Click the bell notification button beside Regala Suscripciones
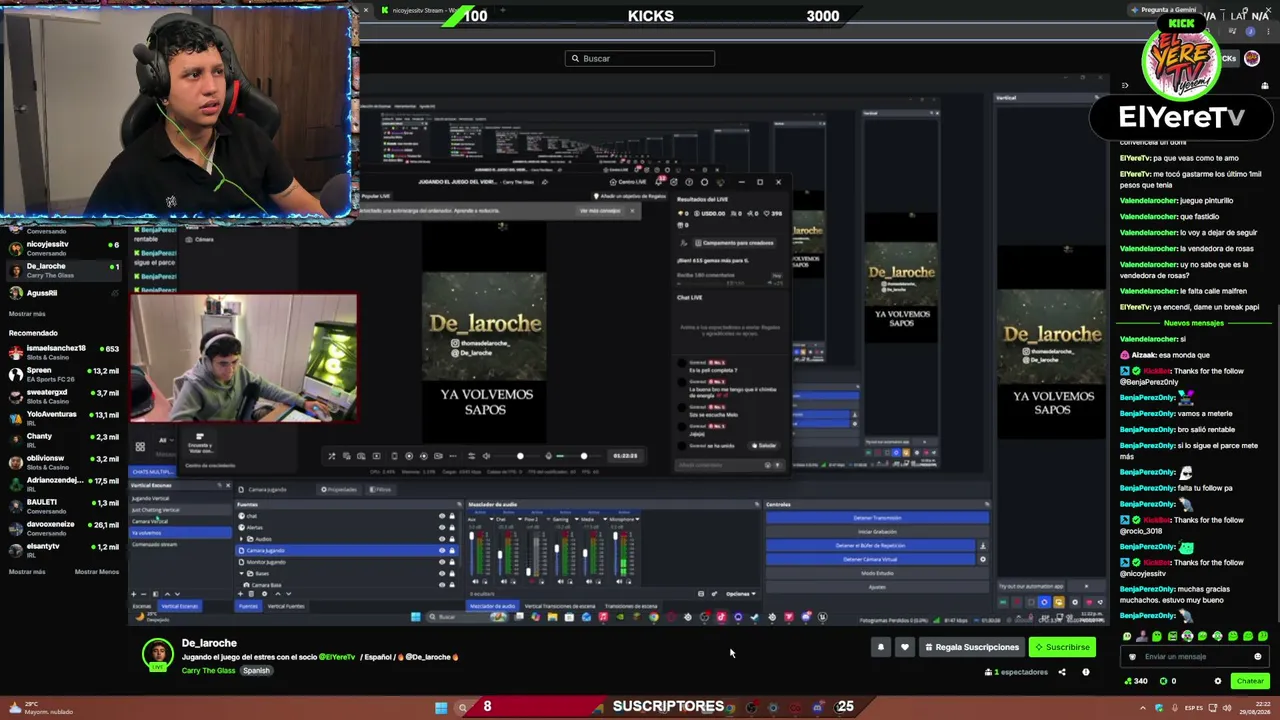Viewport: 1280px width, 720px height. click(x=881, y=647)
